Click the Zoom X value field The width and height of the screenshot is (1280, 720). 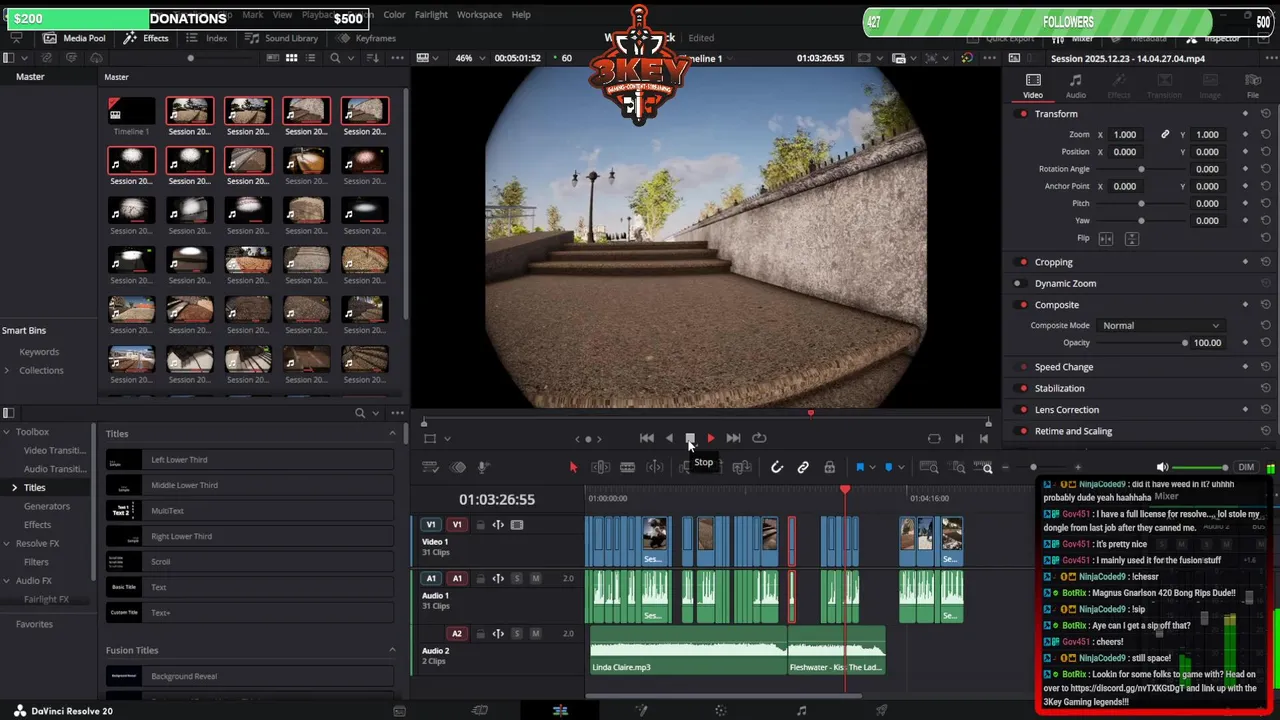tap(1126, 135)
